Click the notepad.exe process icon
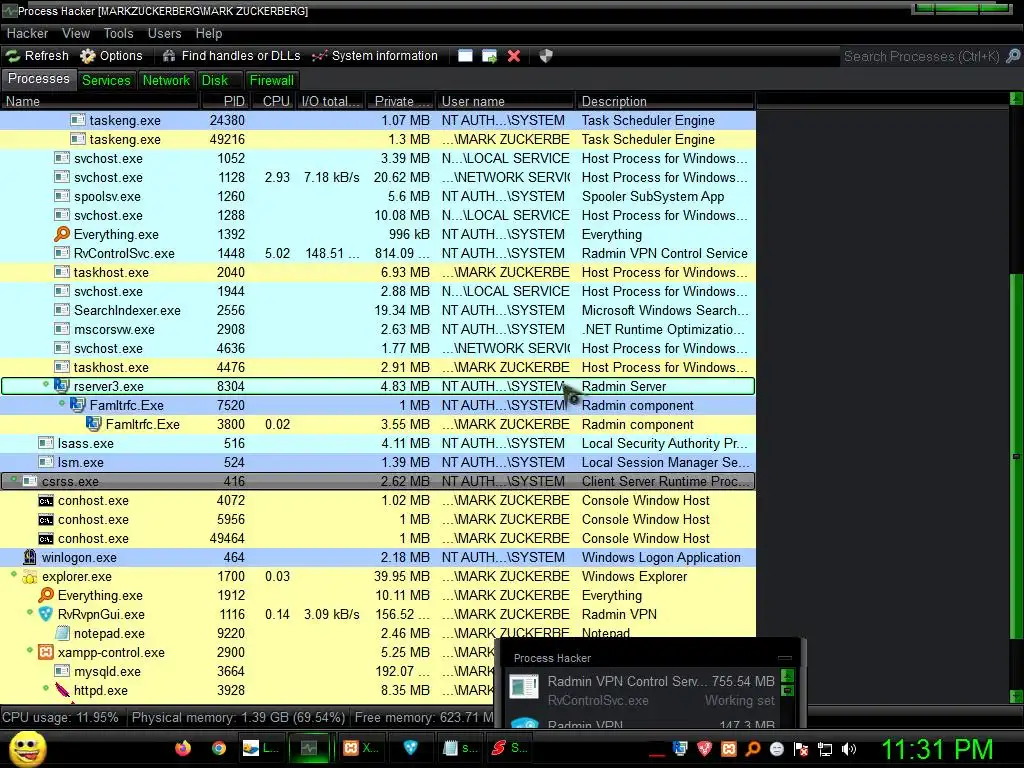 tap(62, 633)
